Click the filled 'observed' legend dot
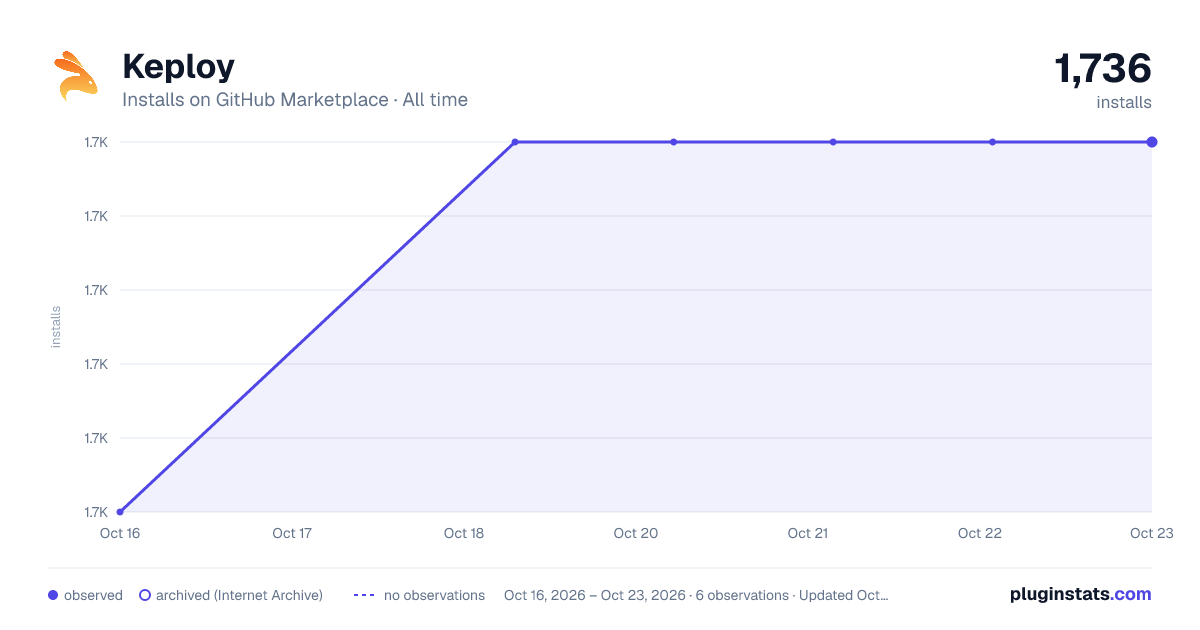This screenshot has width=1200, height=630. [53, 595]
